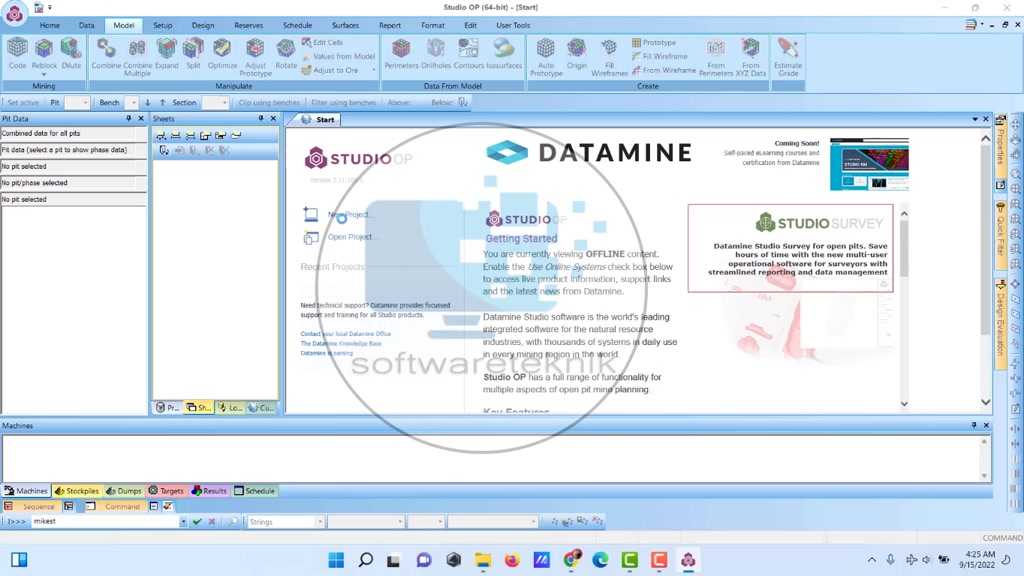The height and width of the screenshot is (576, 1024).
Task: Switch to the Dumps bottom tab
Action: [124, 490]
